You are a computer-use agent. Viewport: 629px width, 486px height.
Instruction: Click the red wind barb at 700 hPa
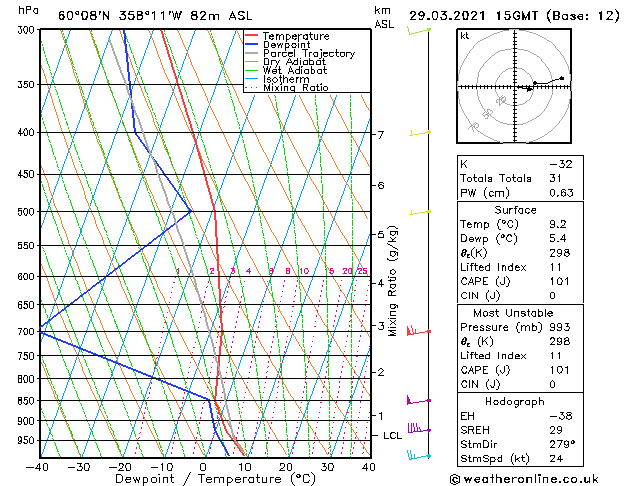418,331
